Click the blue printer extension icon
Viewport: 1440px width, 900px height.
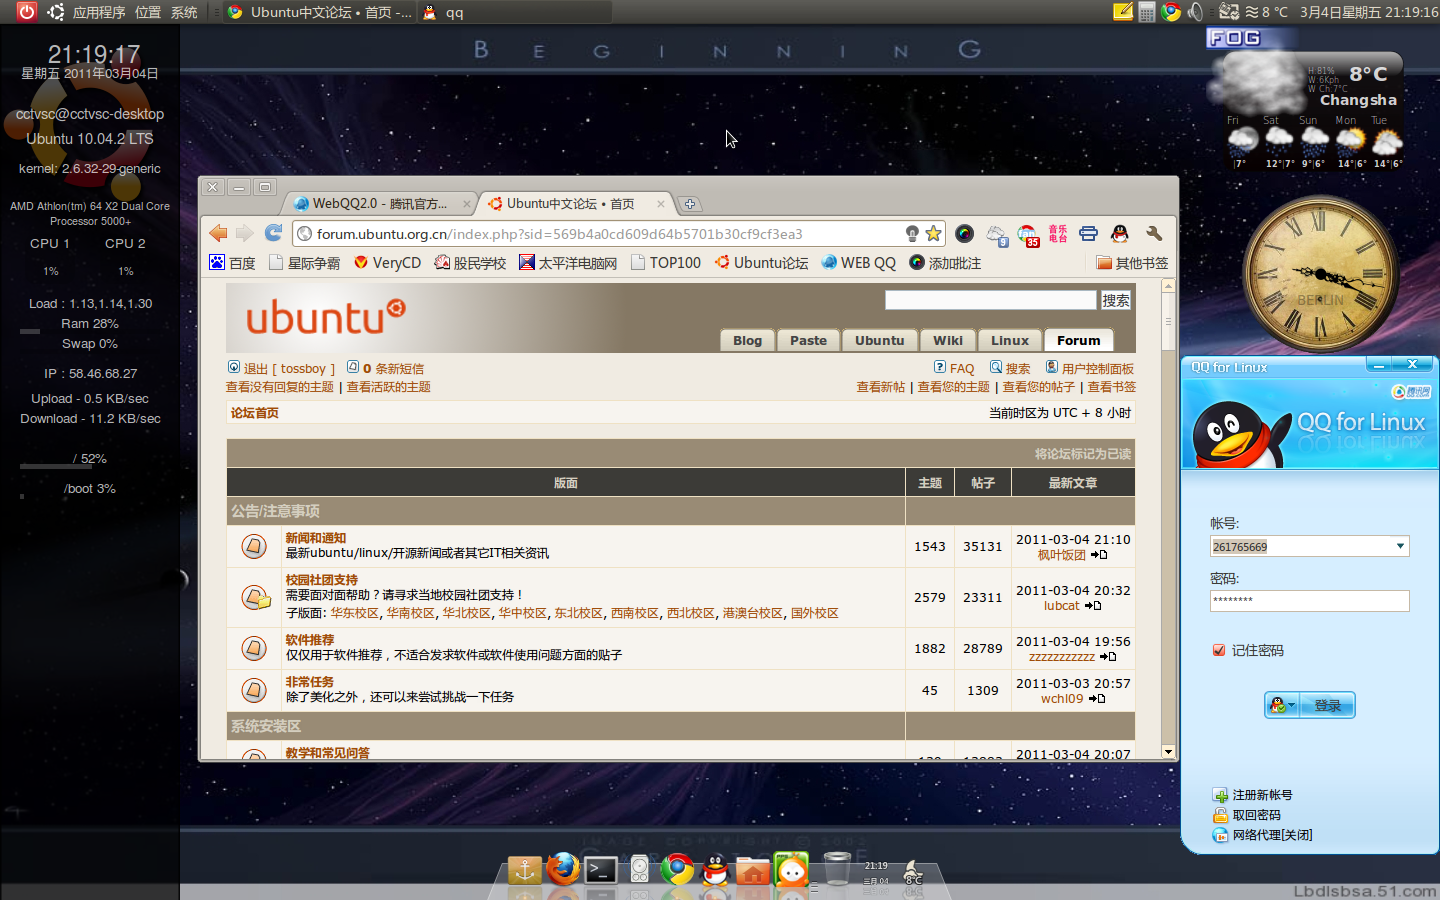pos(1088,233)
